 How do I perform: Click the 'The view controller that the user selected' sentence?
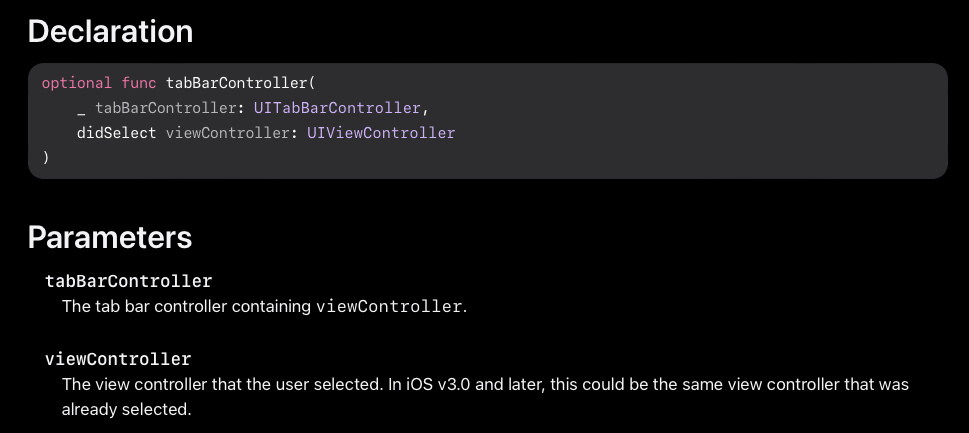[x=222, y=385]
